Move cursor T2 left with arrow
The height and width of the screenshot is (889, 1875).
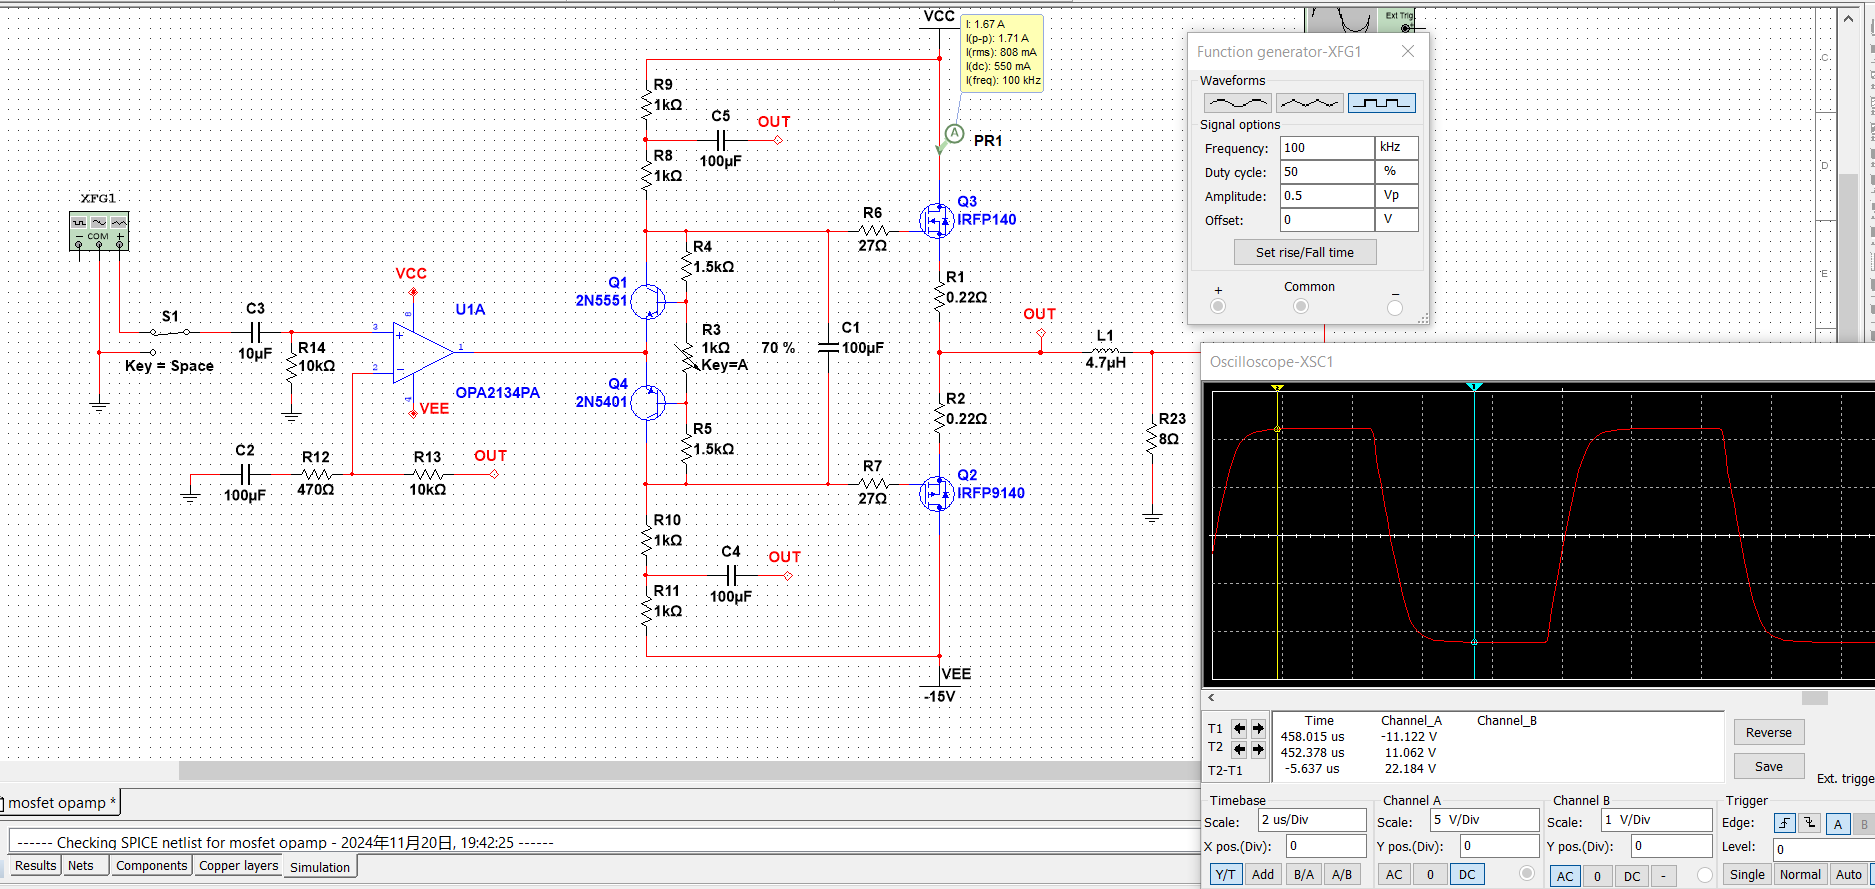point(1239,748)
